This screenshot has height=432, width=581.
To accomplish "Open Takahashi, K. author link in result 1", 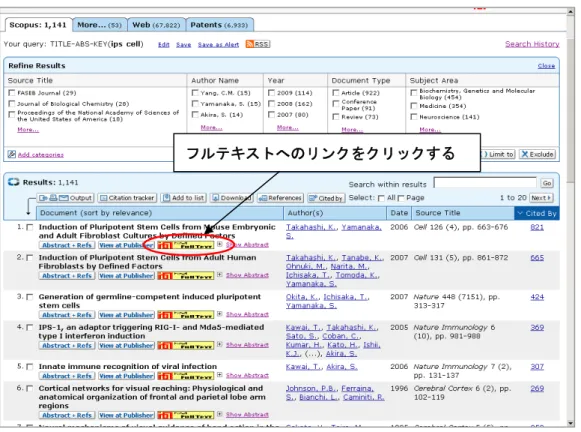I will click(311, 227).
